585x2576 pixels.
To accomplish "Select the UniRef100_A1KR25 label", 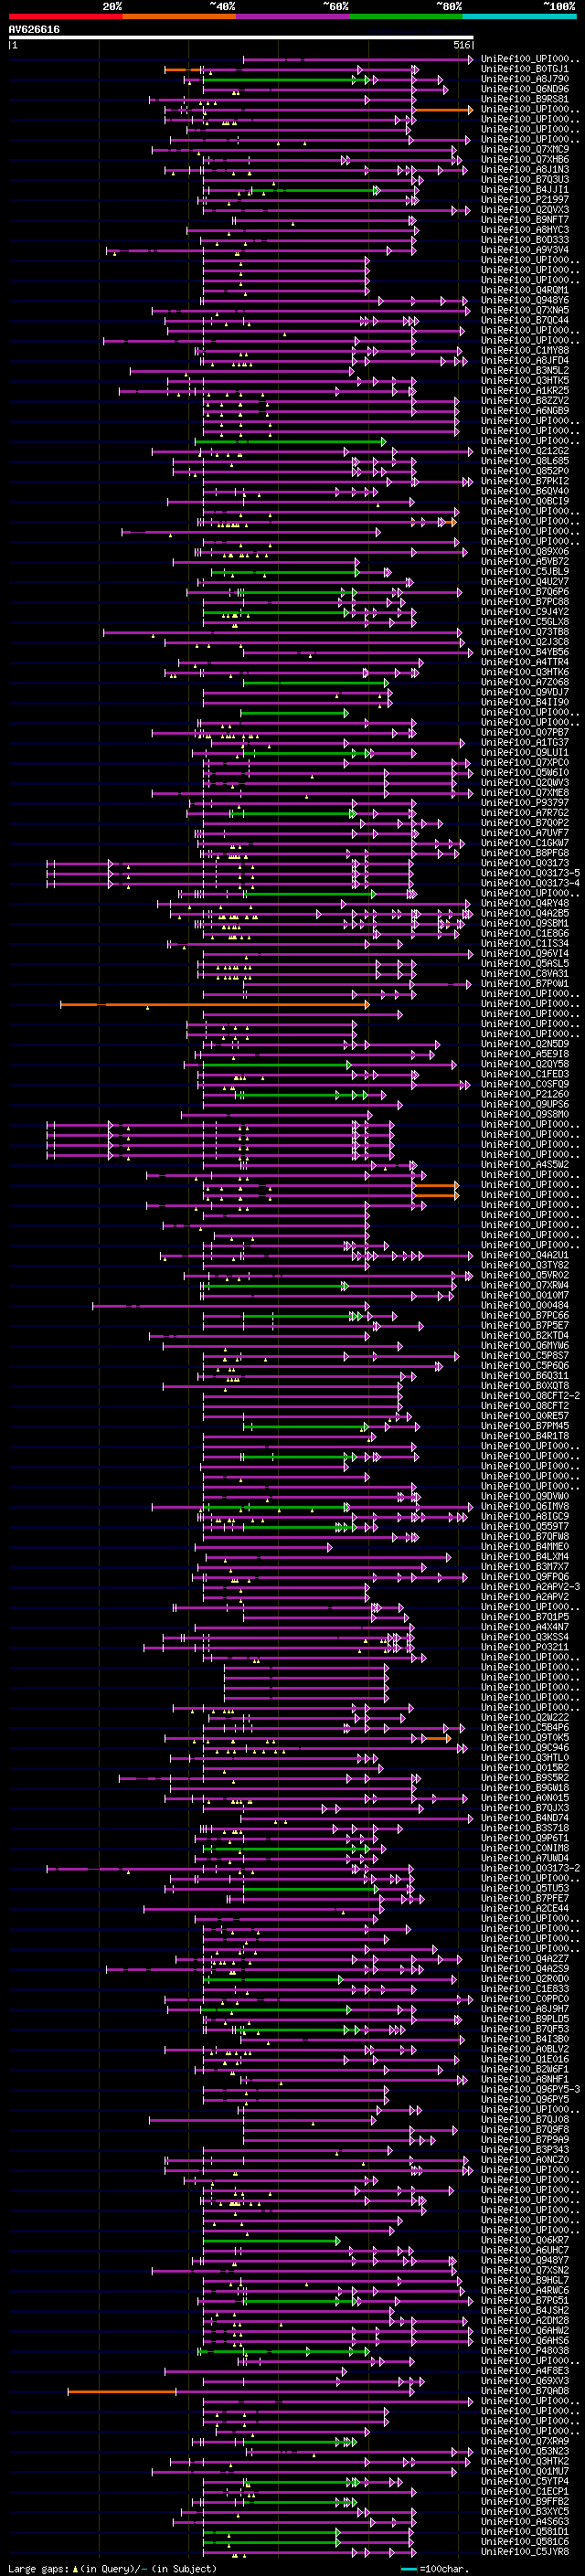I will coord(525,391).
